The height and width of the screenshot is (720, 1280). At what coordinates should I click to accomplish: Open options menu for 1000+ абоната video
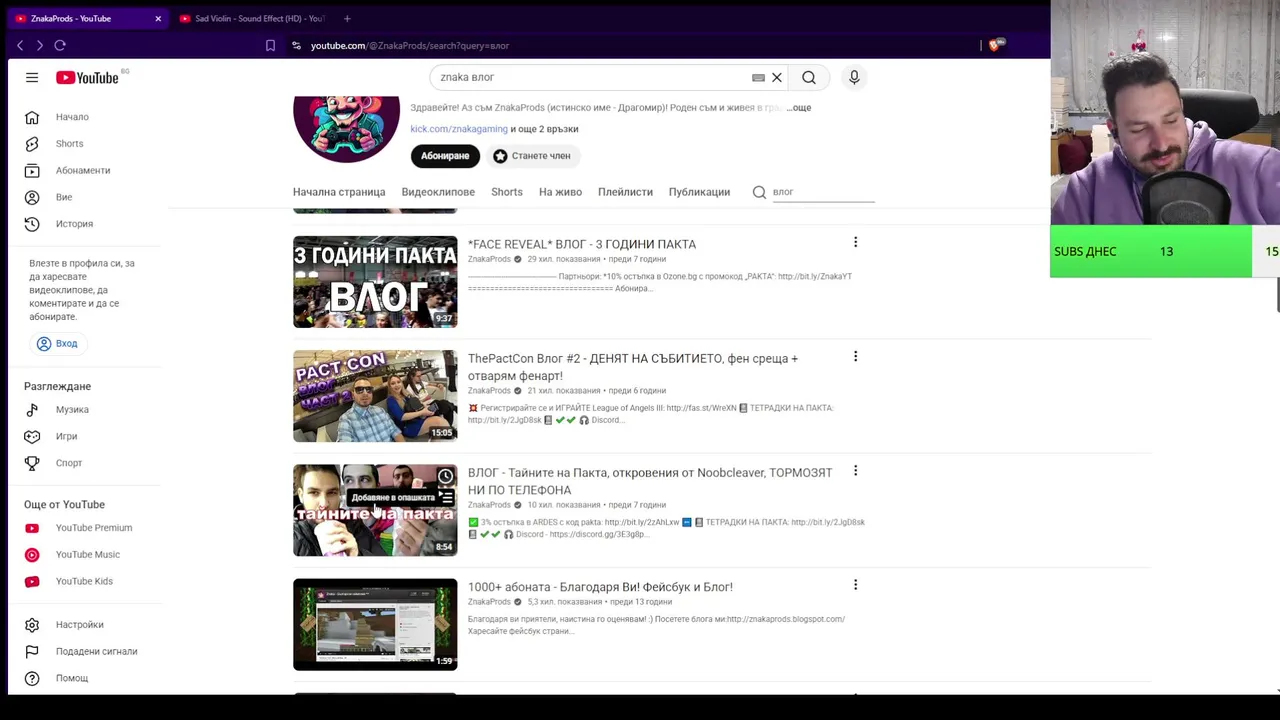coord(855,584)
